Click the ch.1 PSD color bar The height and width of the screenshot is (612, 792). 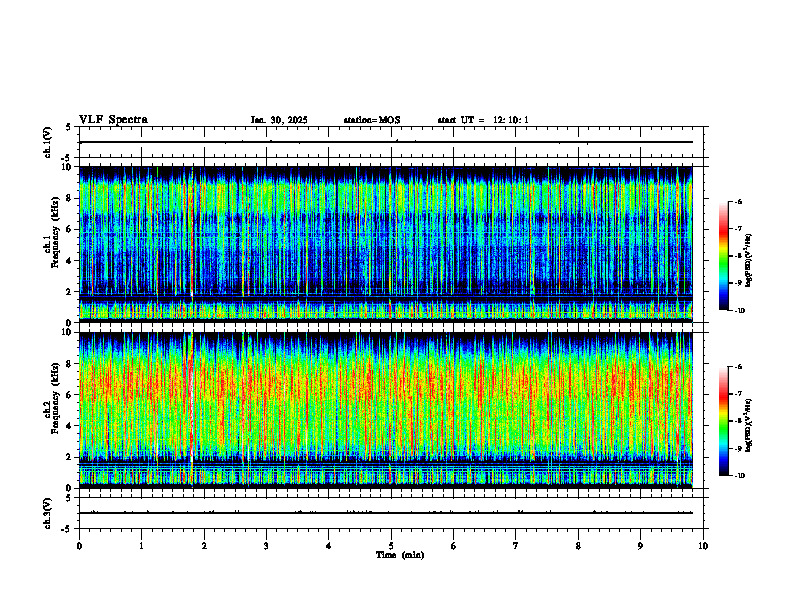pyautogui.click(x=724, y=256)
